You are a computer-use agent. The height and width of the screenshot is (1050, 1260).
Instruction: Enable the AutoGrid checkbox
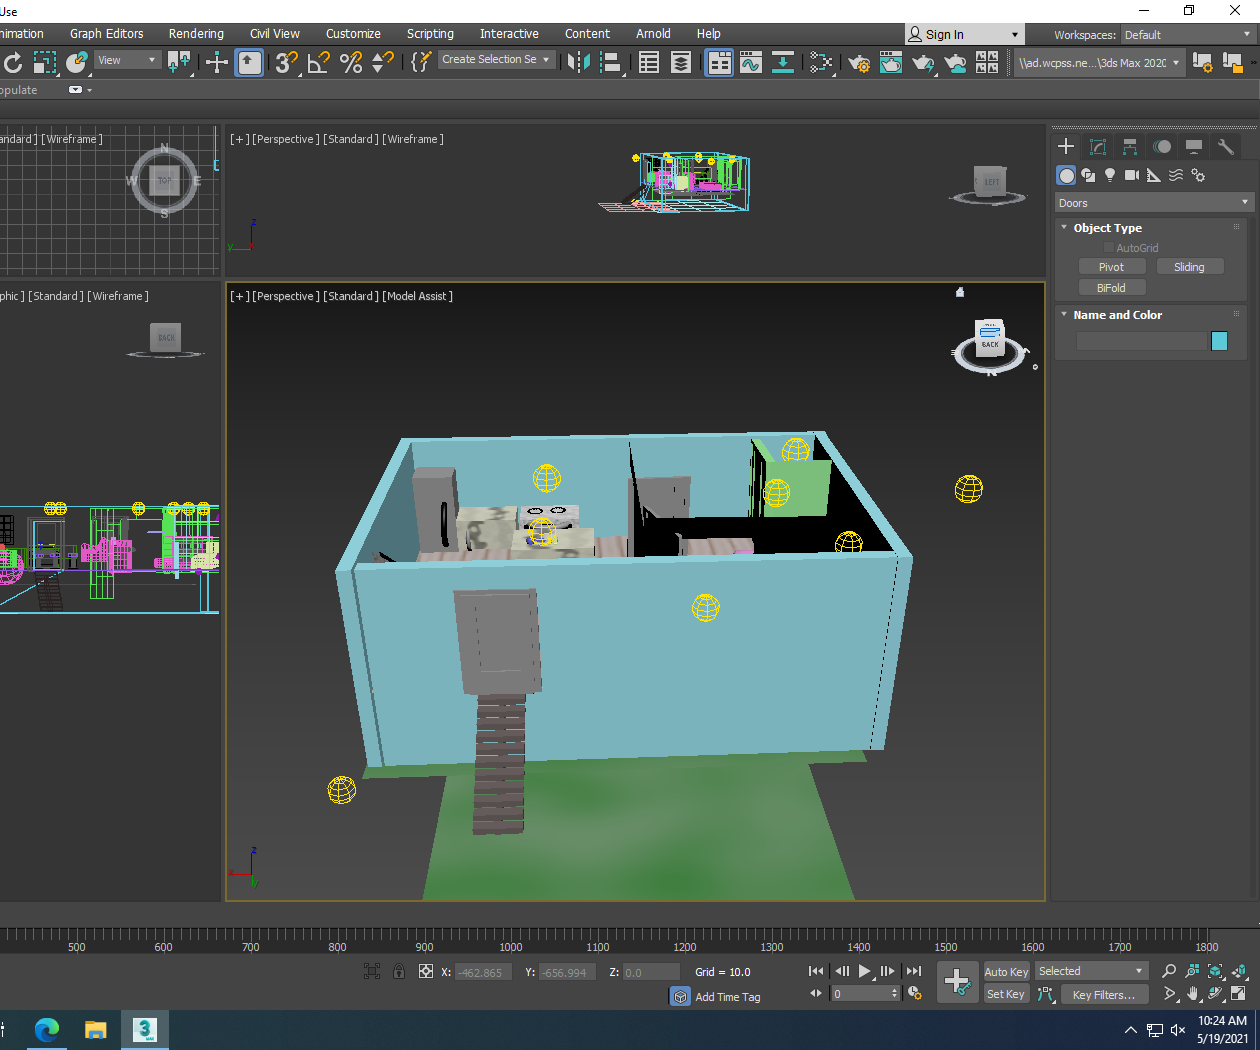[x=1108, y=247]
